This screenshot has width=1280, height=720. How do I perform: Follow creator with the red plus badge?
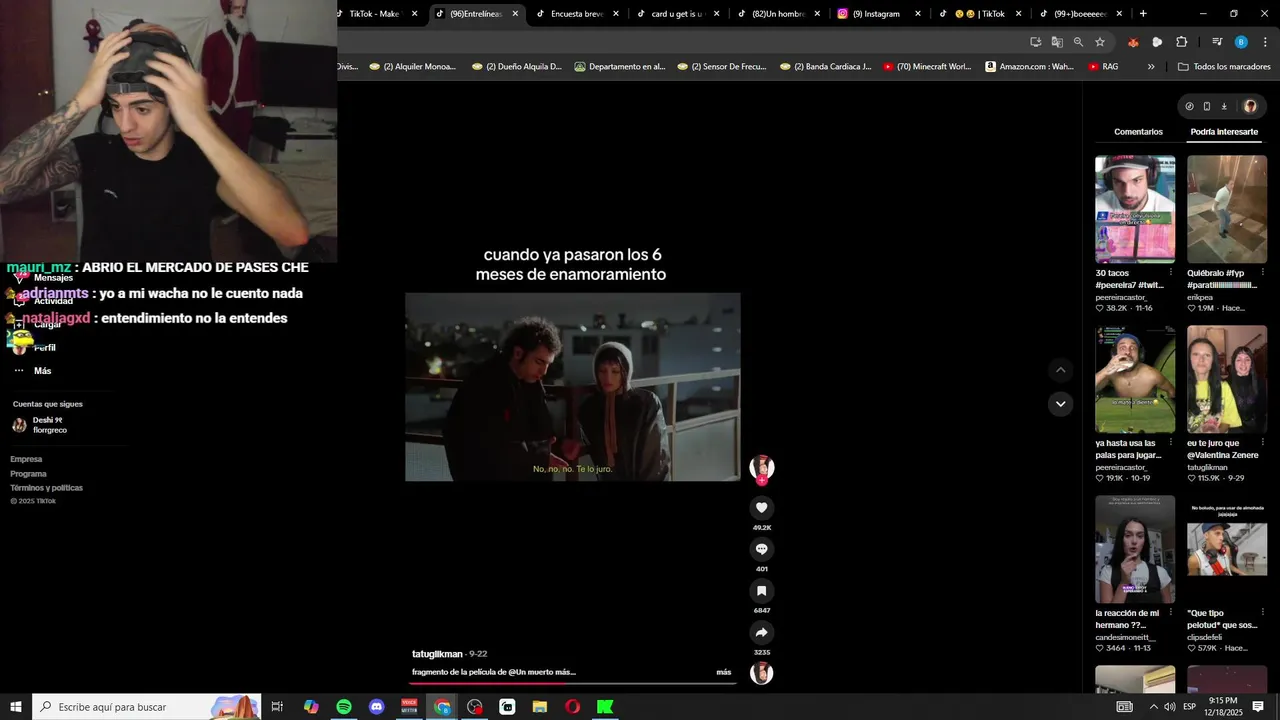pyautogui.click(x=762, y=481)
